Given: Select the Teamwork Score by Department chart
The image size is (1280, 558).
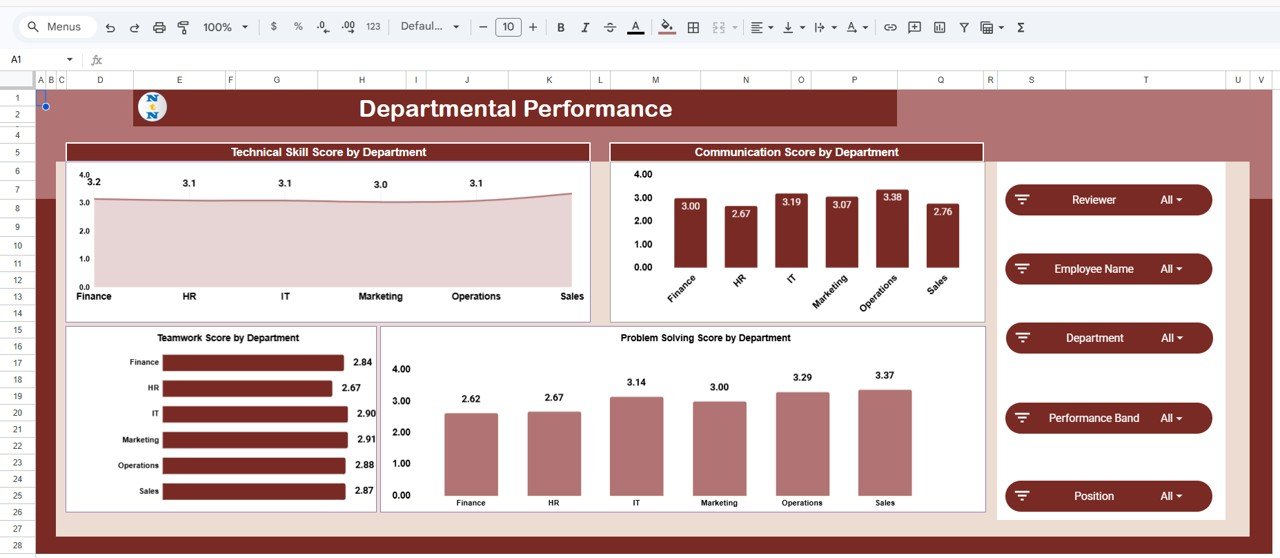Looking at the screenshot, I should tap(221, 419).
